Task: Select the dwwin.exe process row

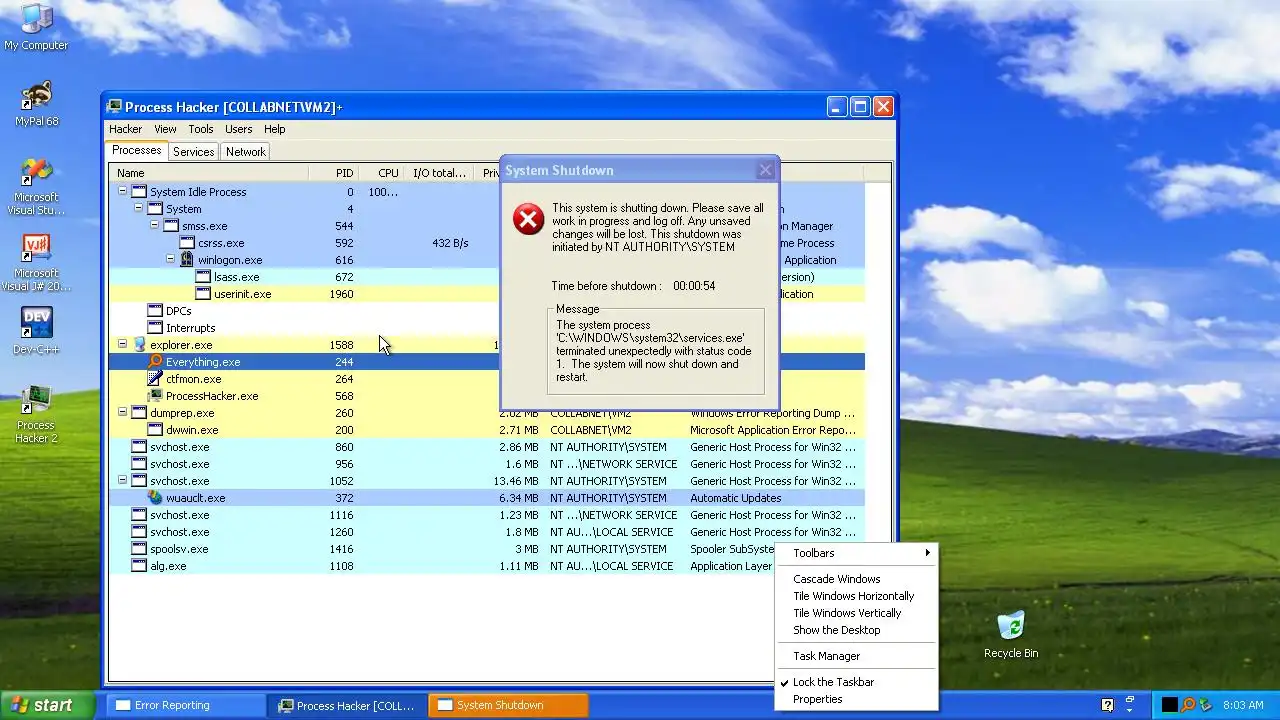Action: pos(486,430)
